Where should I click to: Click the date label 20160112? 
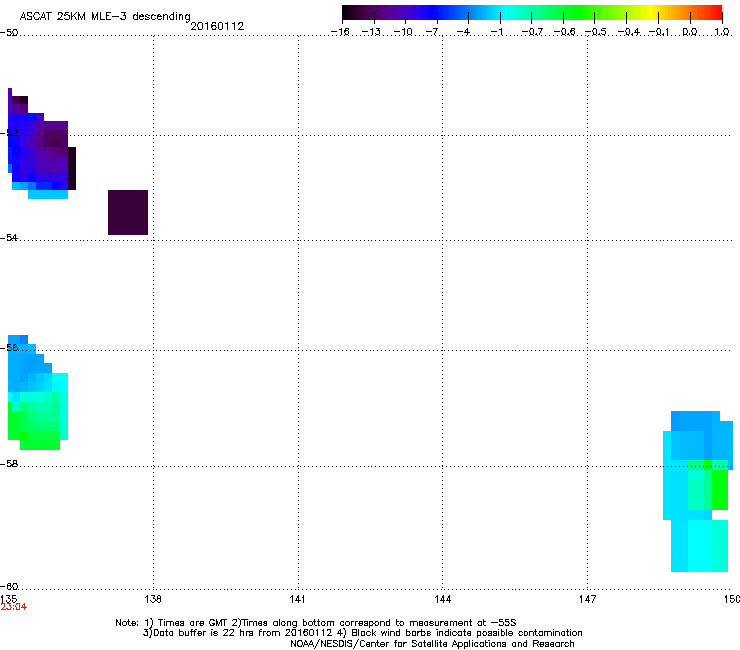click(x=217, y=26)
